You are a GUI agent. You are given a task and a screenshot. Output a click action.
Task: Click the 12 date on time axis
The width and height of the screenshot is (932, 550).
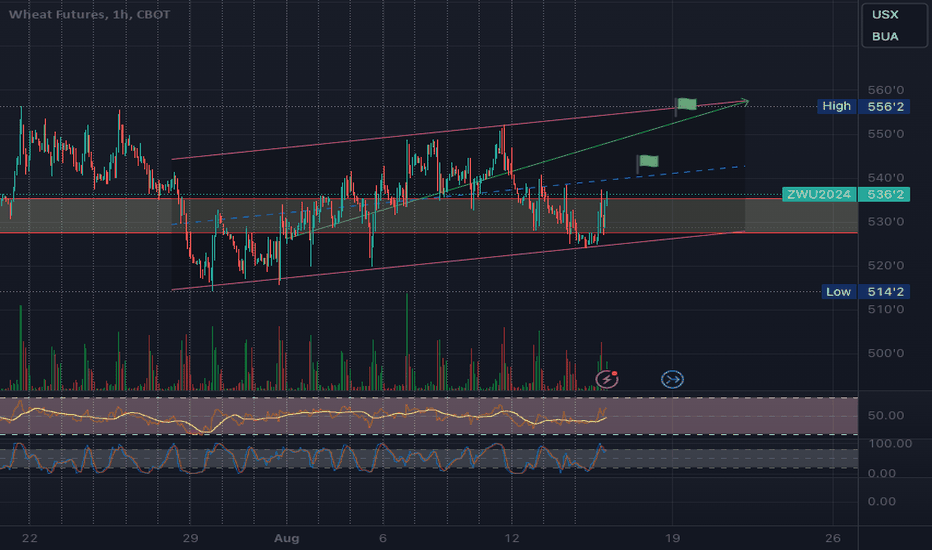[511, 538]
